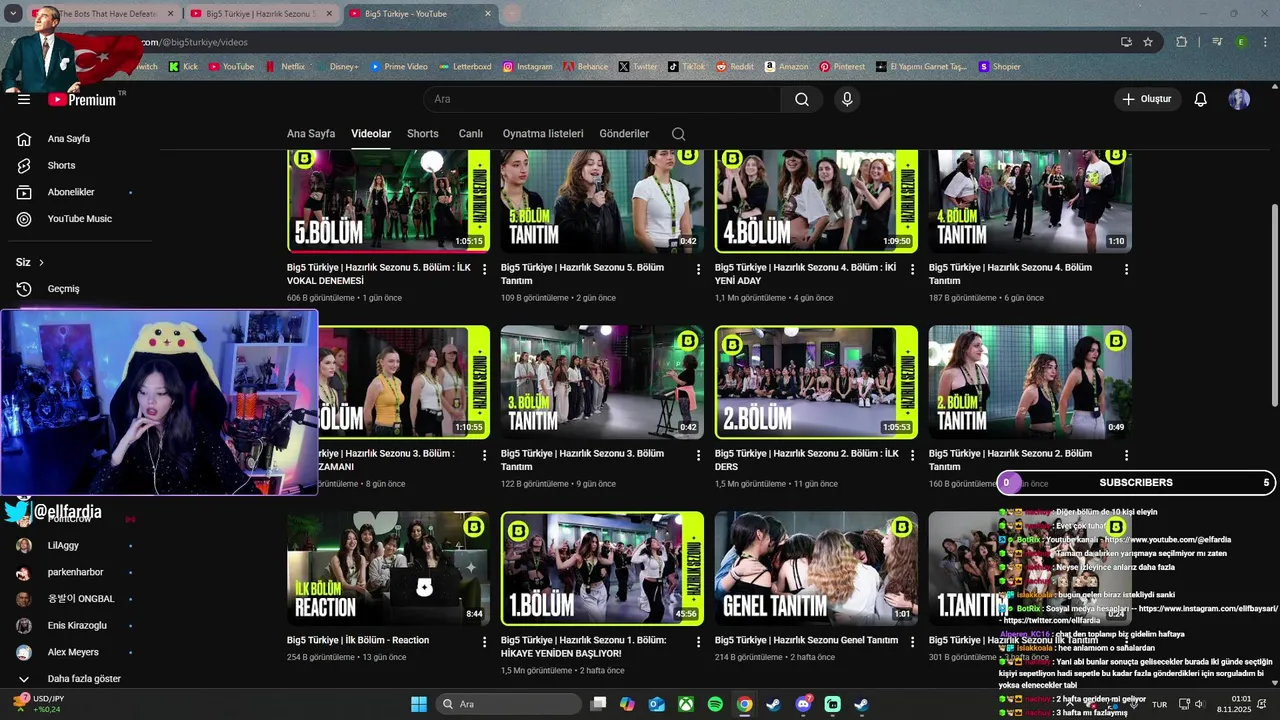Switch to the Shorts channel tab
The image size is (1280, 720).
click(423, 134)
